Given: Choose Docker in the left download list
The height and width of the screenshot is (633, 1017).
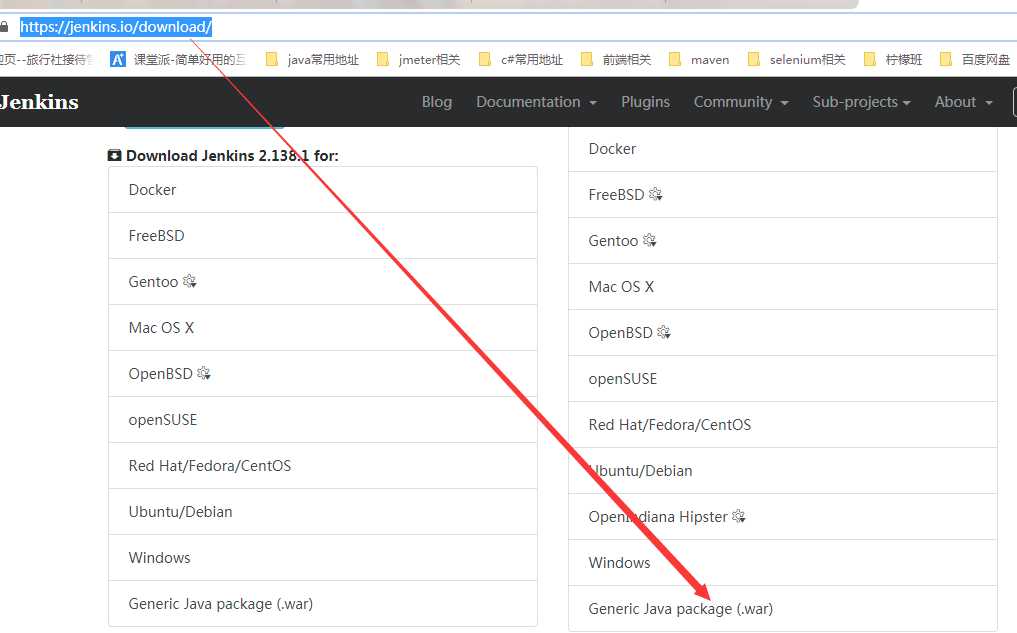Looking at the screenshot, I should coord(323,189).
